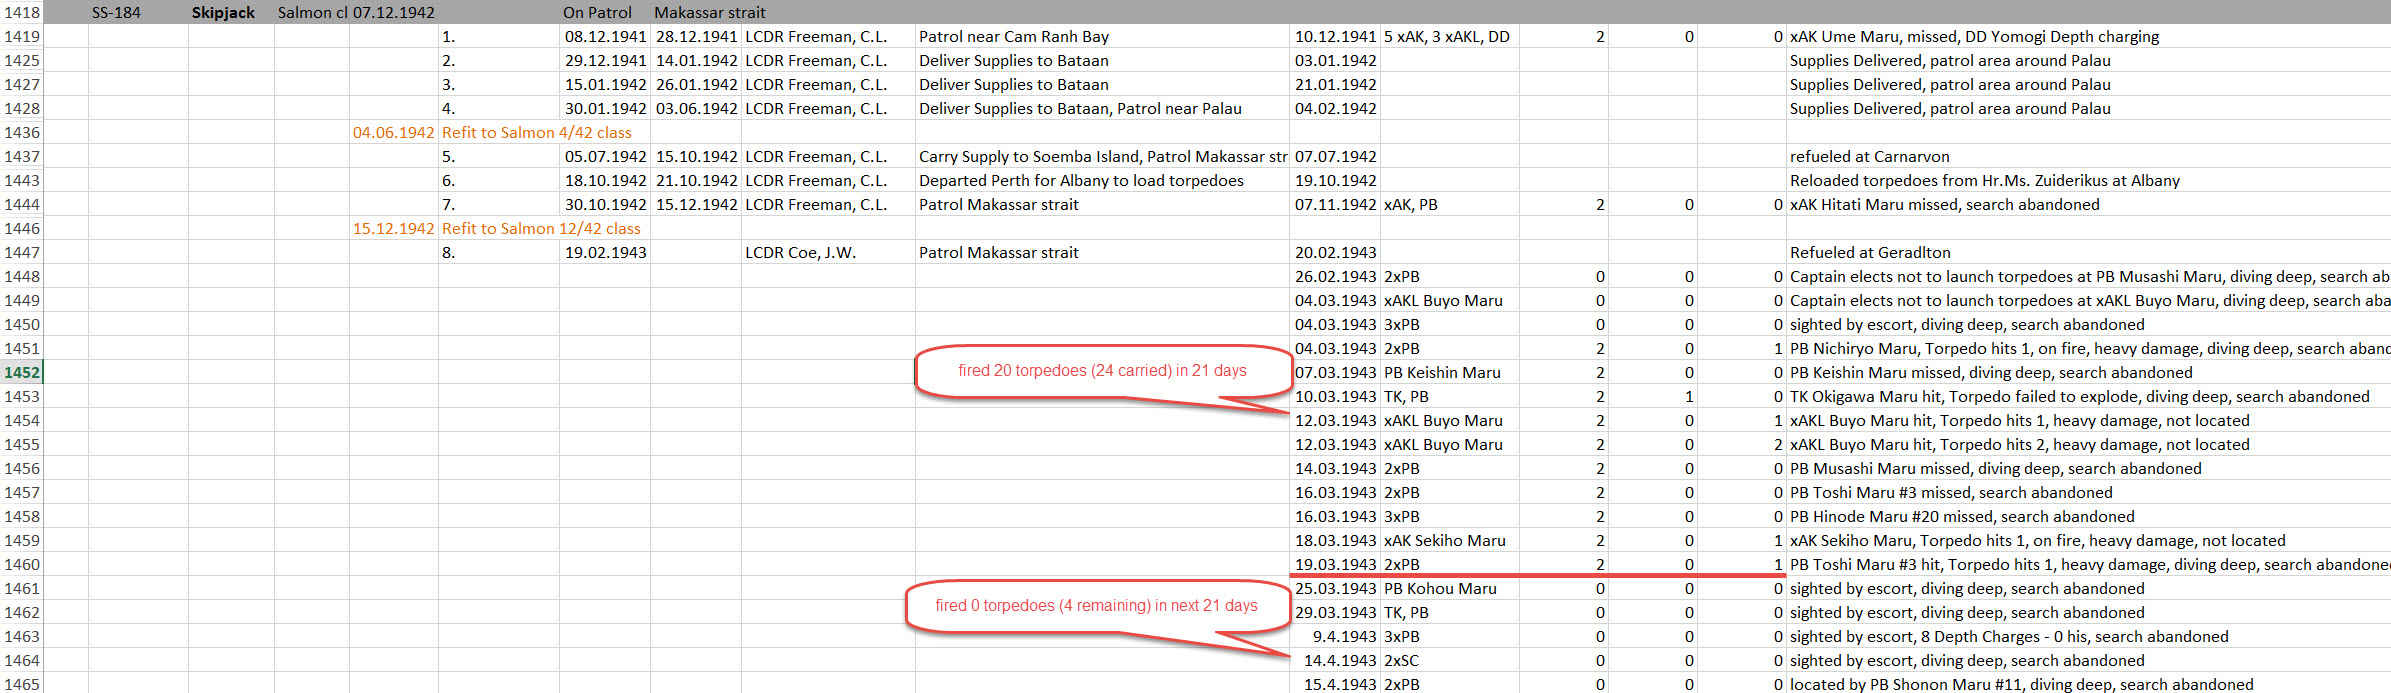Select 'xAKL Buyo Maru' cell in row 1449

pyautogui.click(x=1443, y=300)
